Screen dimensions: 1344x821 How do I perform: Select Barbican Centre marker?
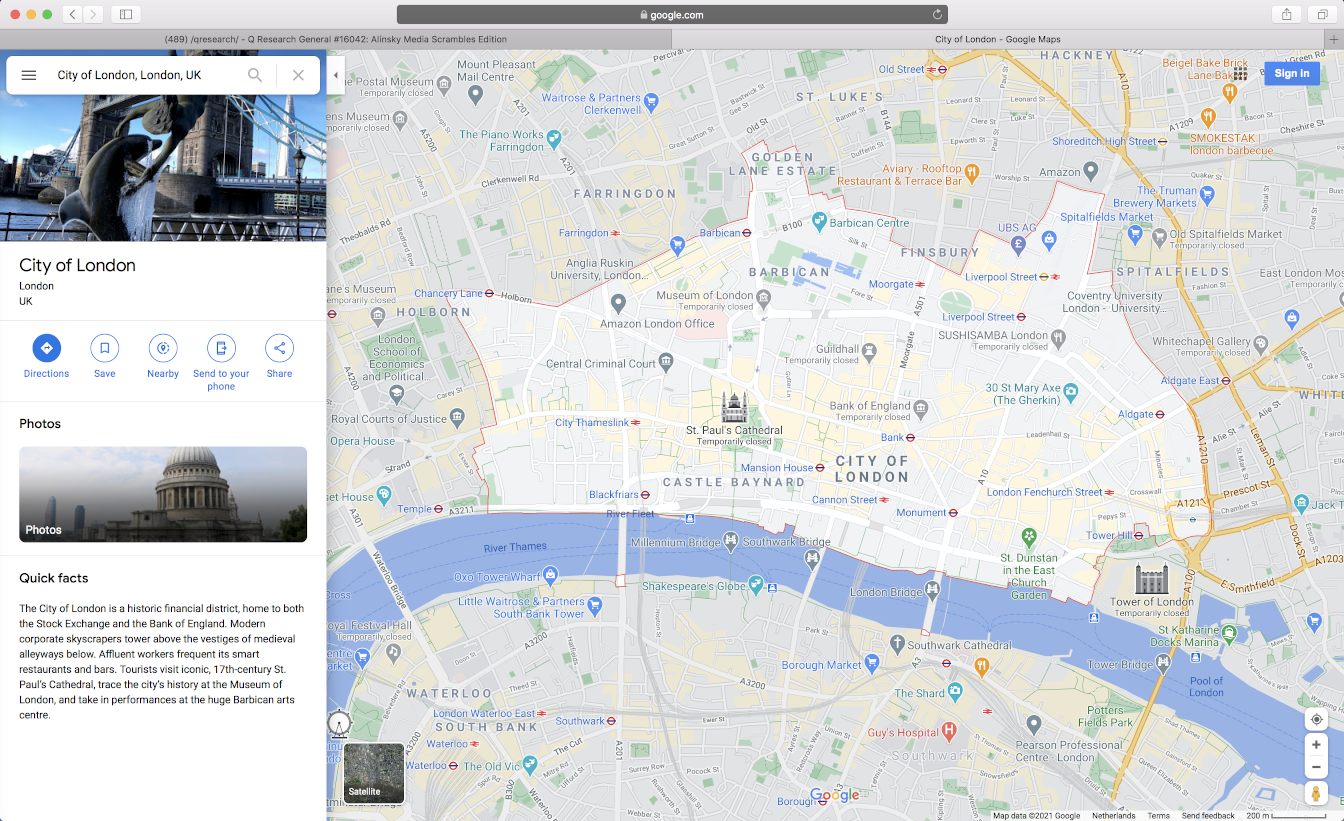(x=820, y=219)
